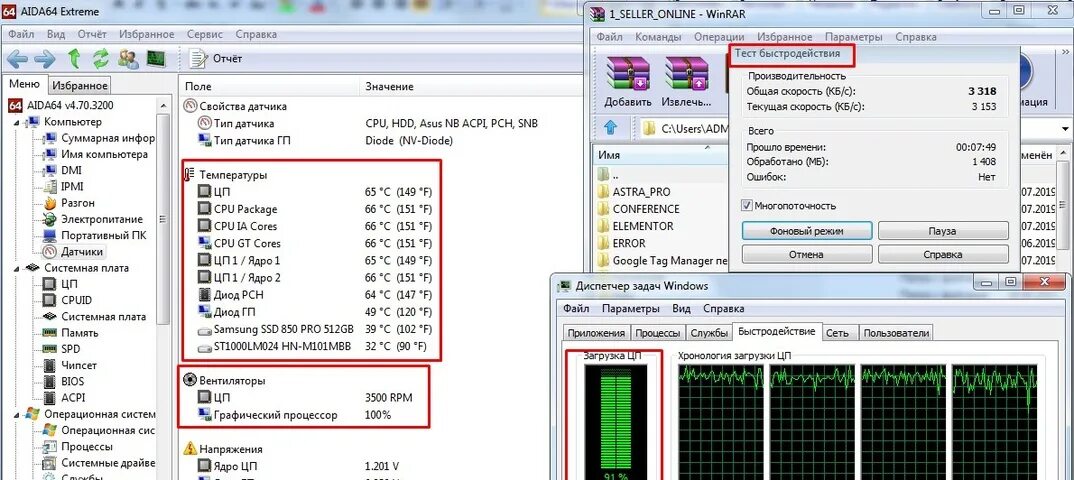Click the Forward arrow in AIDA64 toolbar
Screen dimensions: 1074x480
[x=45, y=59]
